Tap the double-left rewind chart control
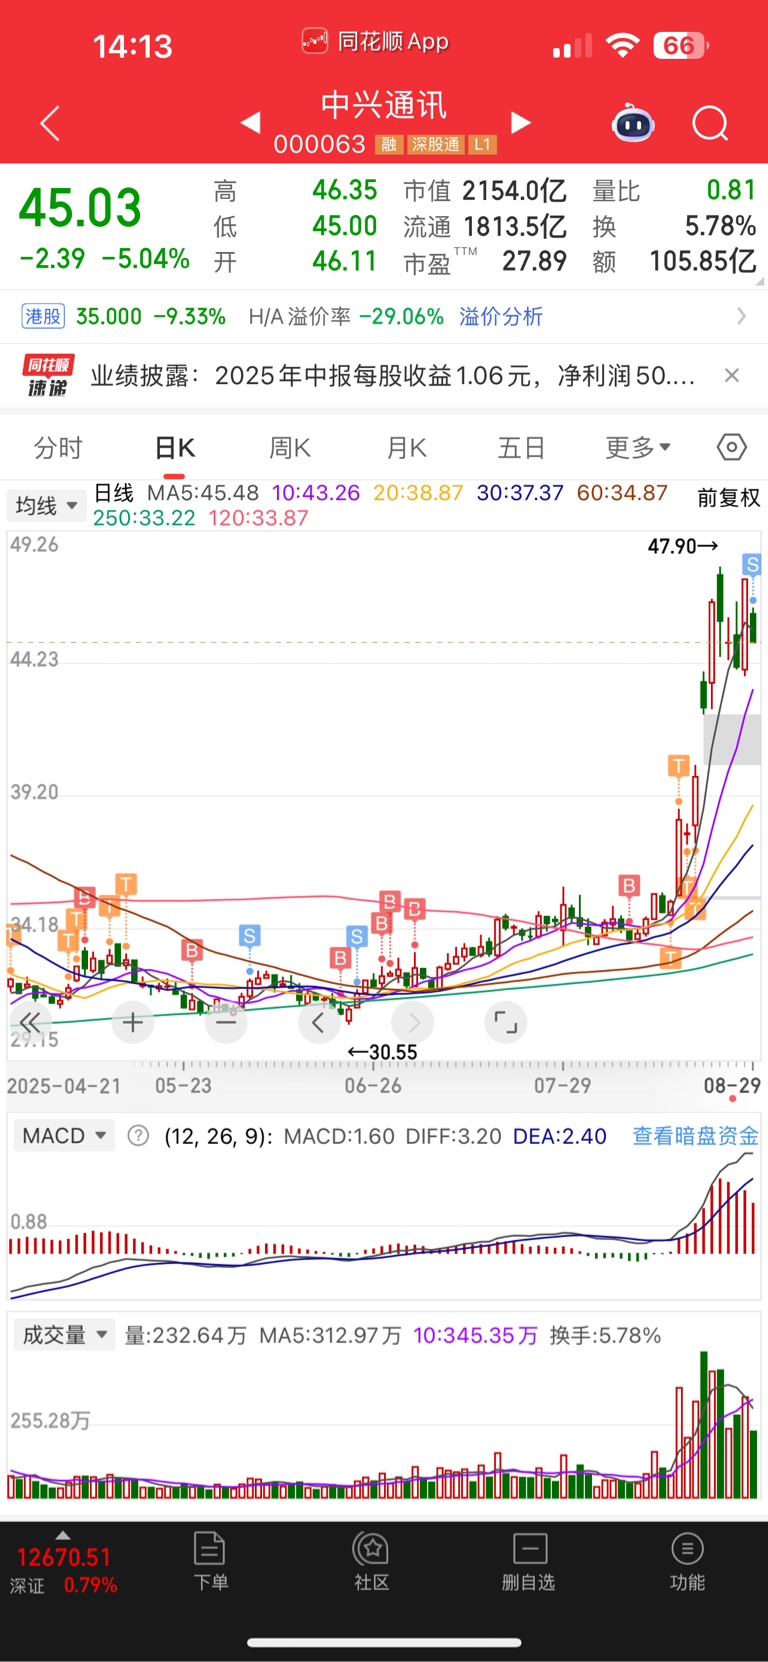Viewport: 768px width, 1662px height. [x=30, y=1022]
